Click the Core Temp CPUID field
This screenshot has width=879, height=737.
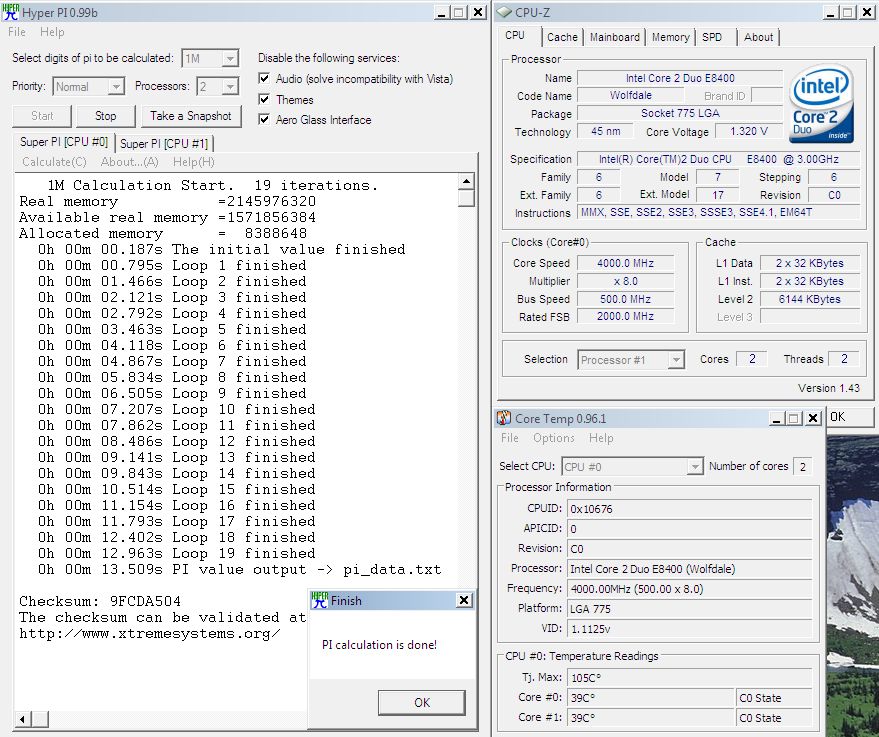pos(690,509)
